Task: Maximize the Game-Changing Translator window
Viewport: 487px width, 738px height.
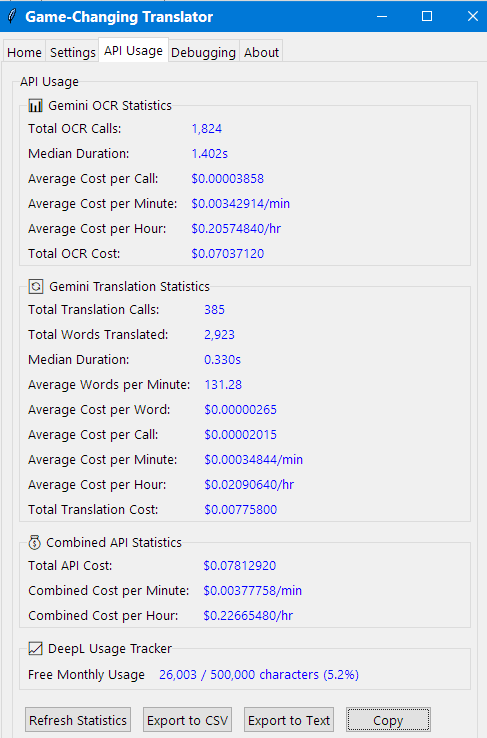Action: pyautogui.click(x=427, y=16)
